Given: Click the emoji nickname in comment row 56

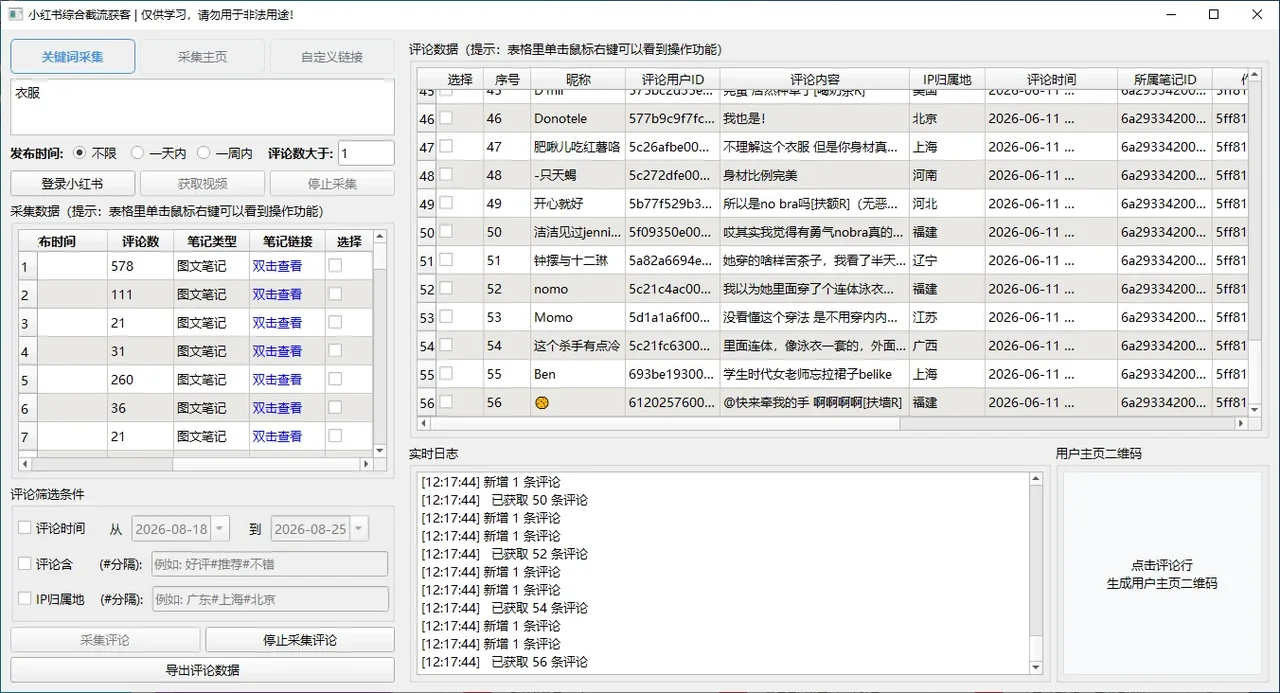Looking at the screenshot, I should [542, 402].
